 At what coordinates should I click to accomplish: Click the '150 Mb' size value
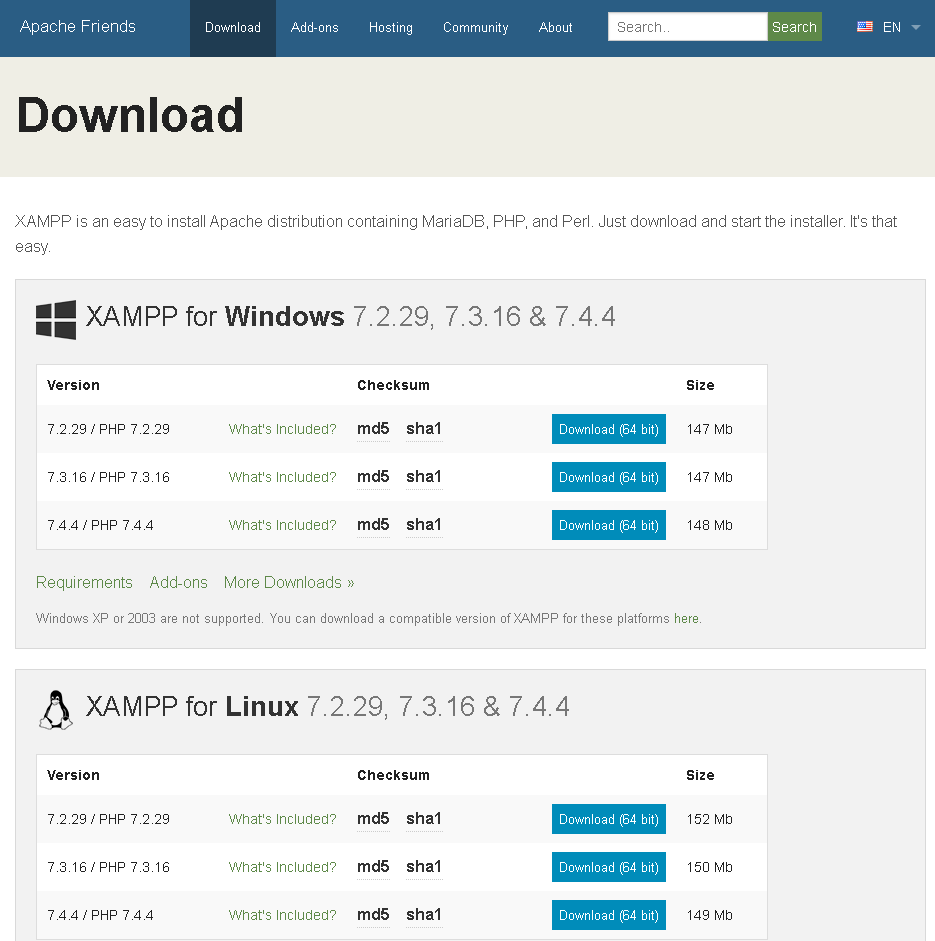click(x=709, y=867)
